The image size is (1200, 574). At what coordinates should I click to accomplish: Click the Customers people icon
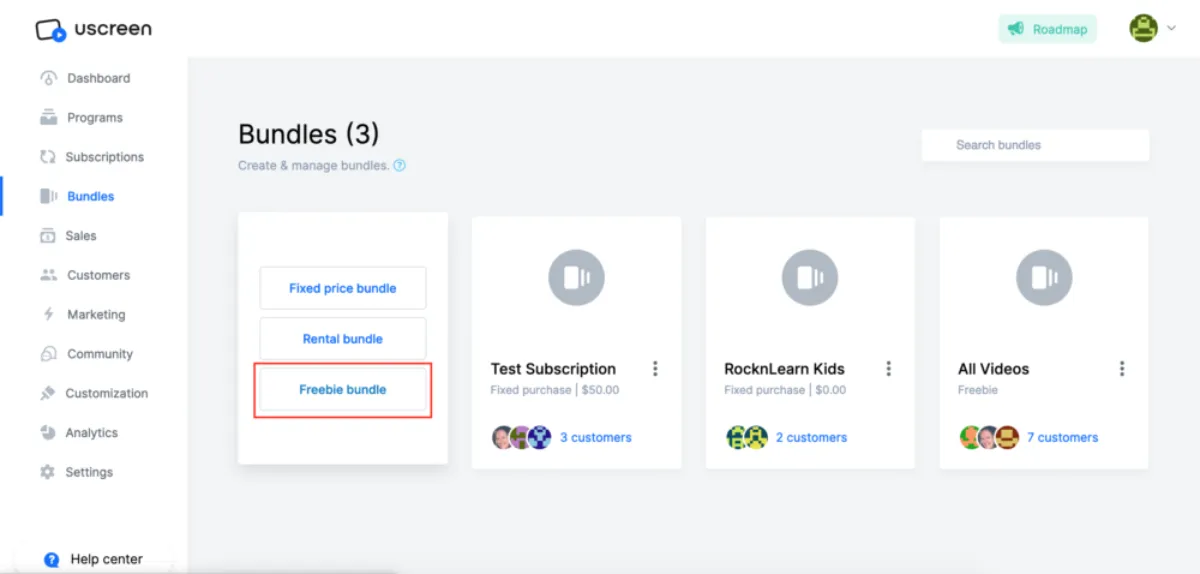48,275
